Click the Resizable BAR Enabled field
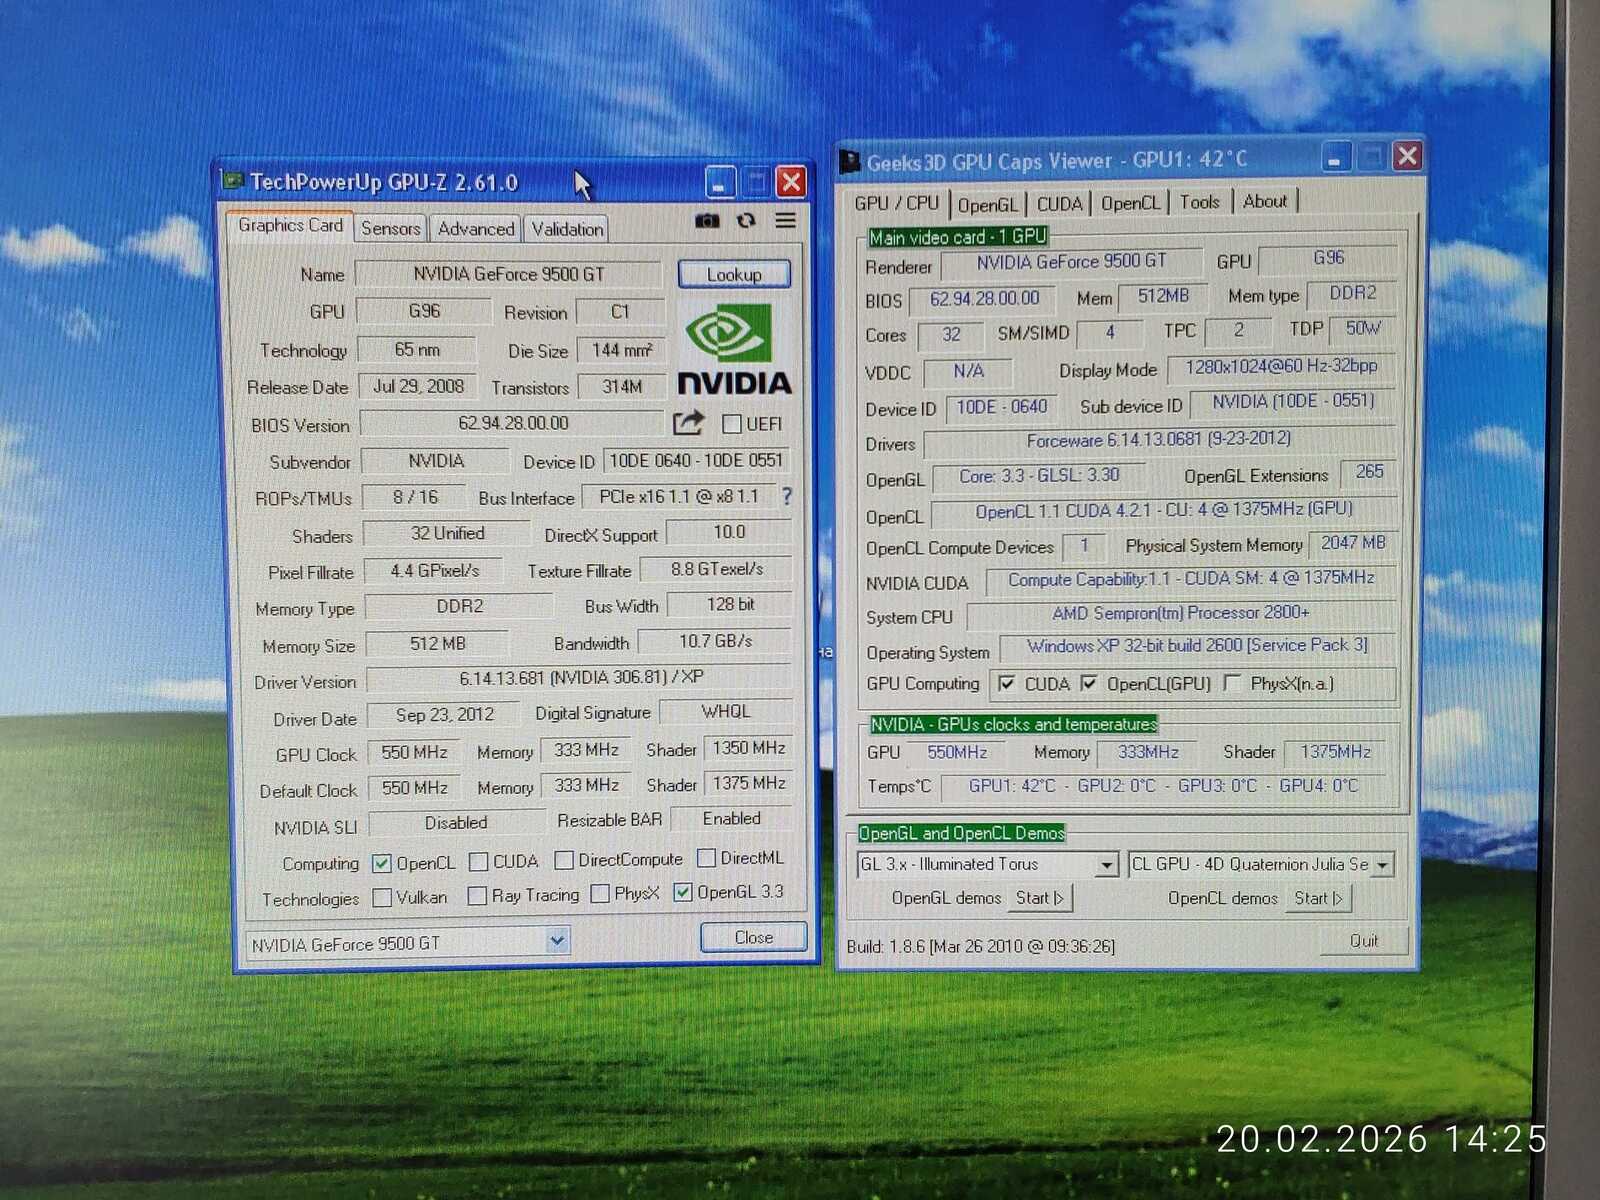Viewport: 1600px width, 1200px height. click(731, 819)
